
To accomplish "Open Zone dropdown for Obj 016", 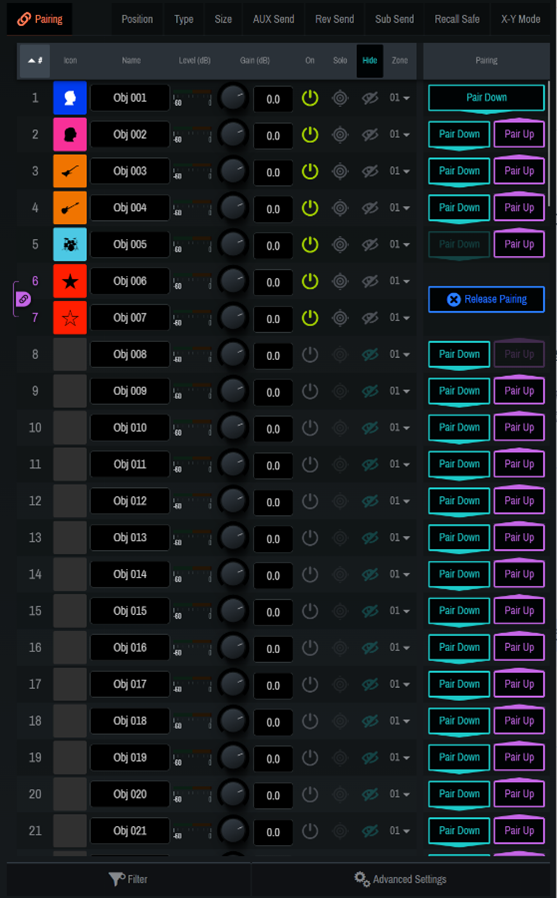I will 400,648.
